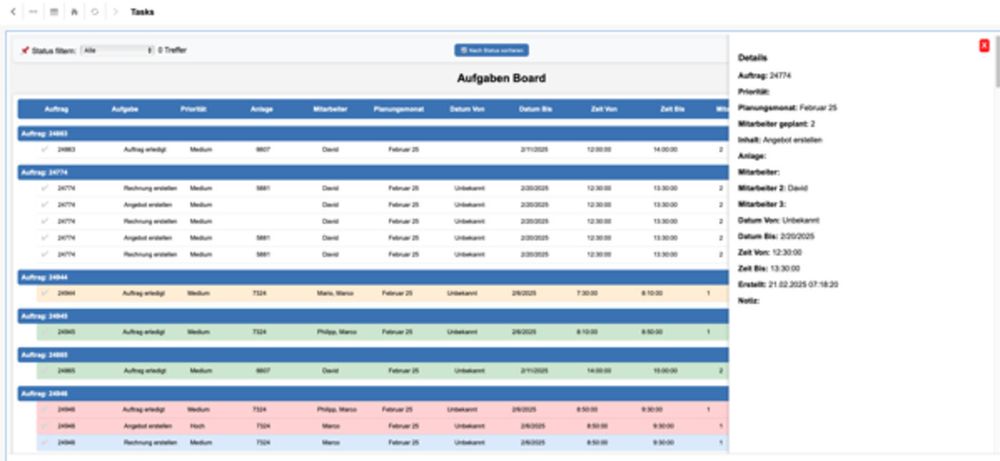Select 'Auftrag: 24774' line in Details panel
Viewport: 1000px width, 461px height.
point(765,75)
